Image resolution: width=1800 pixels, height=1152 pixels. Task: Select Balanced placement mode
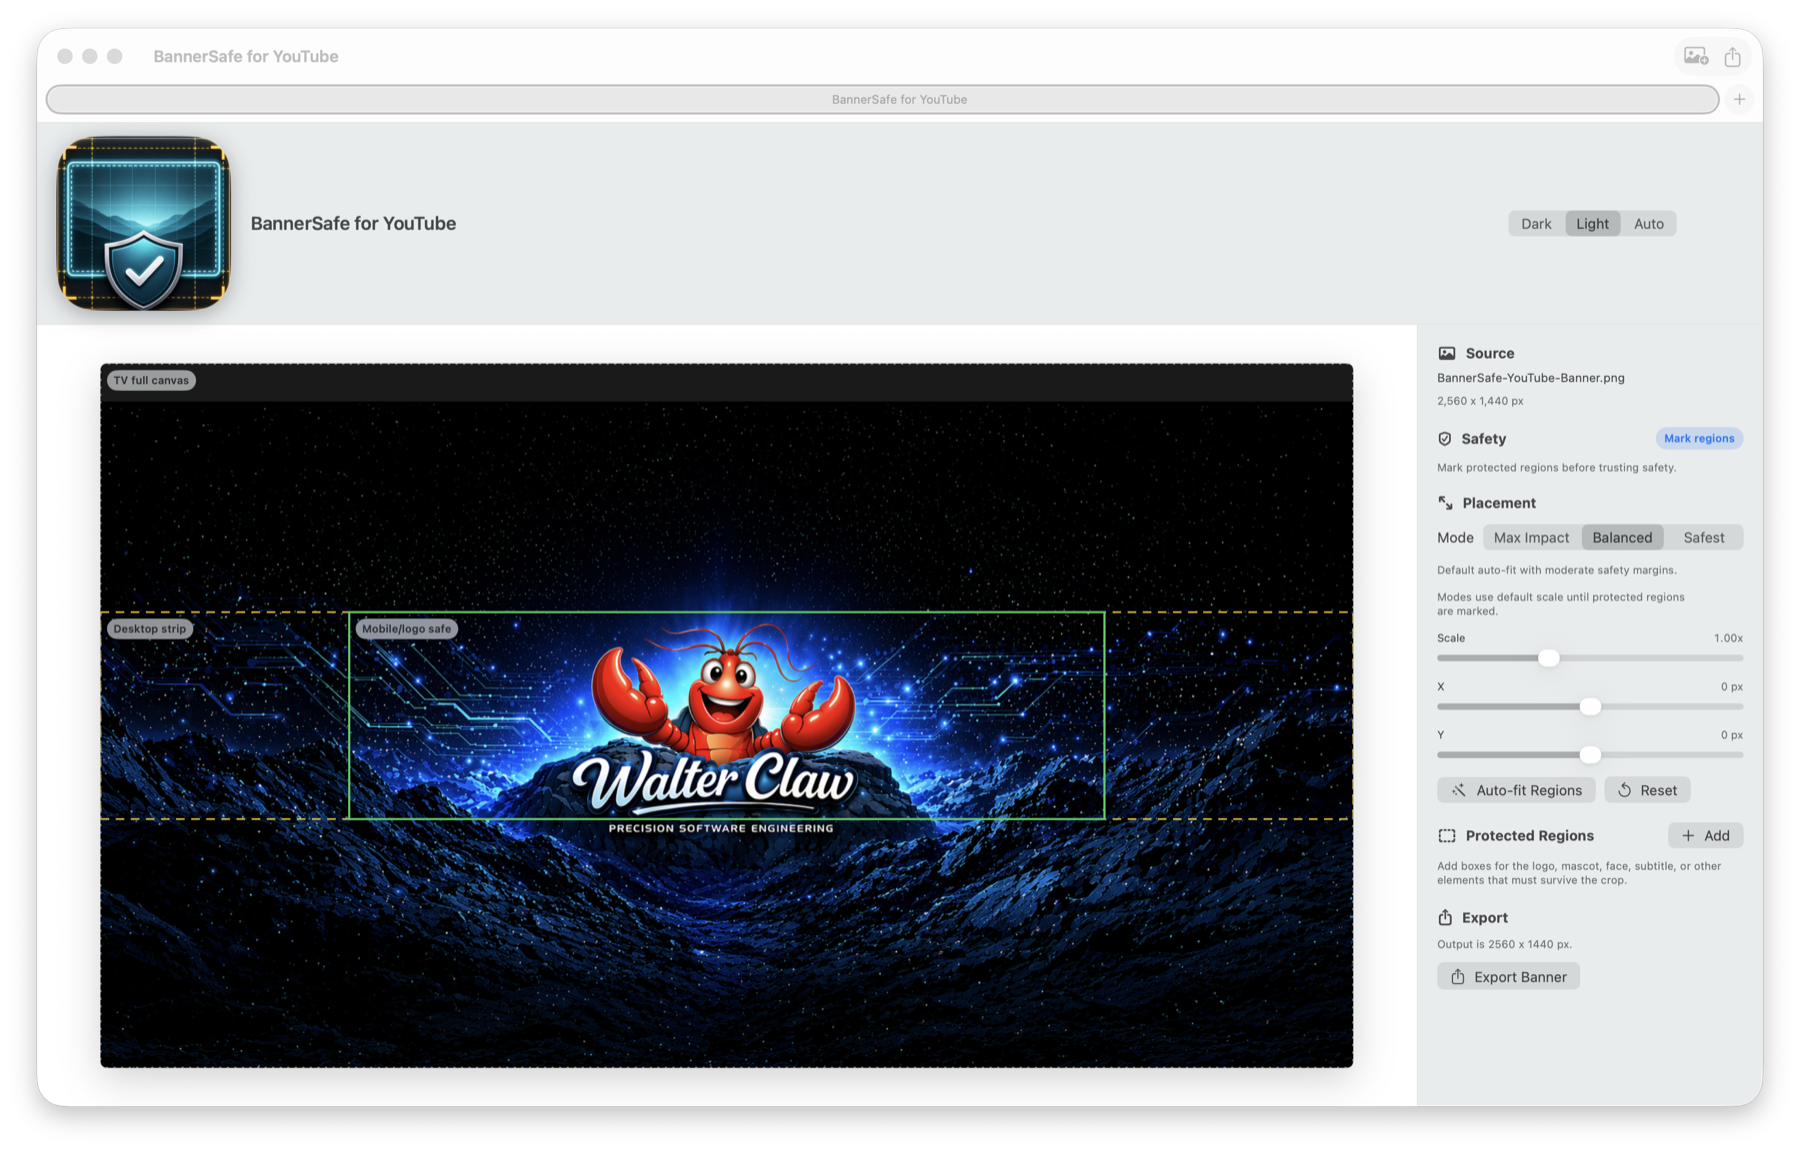click(1622, 538)
